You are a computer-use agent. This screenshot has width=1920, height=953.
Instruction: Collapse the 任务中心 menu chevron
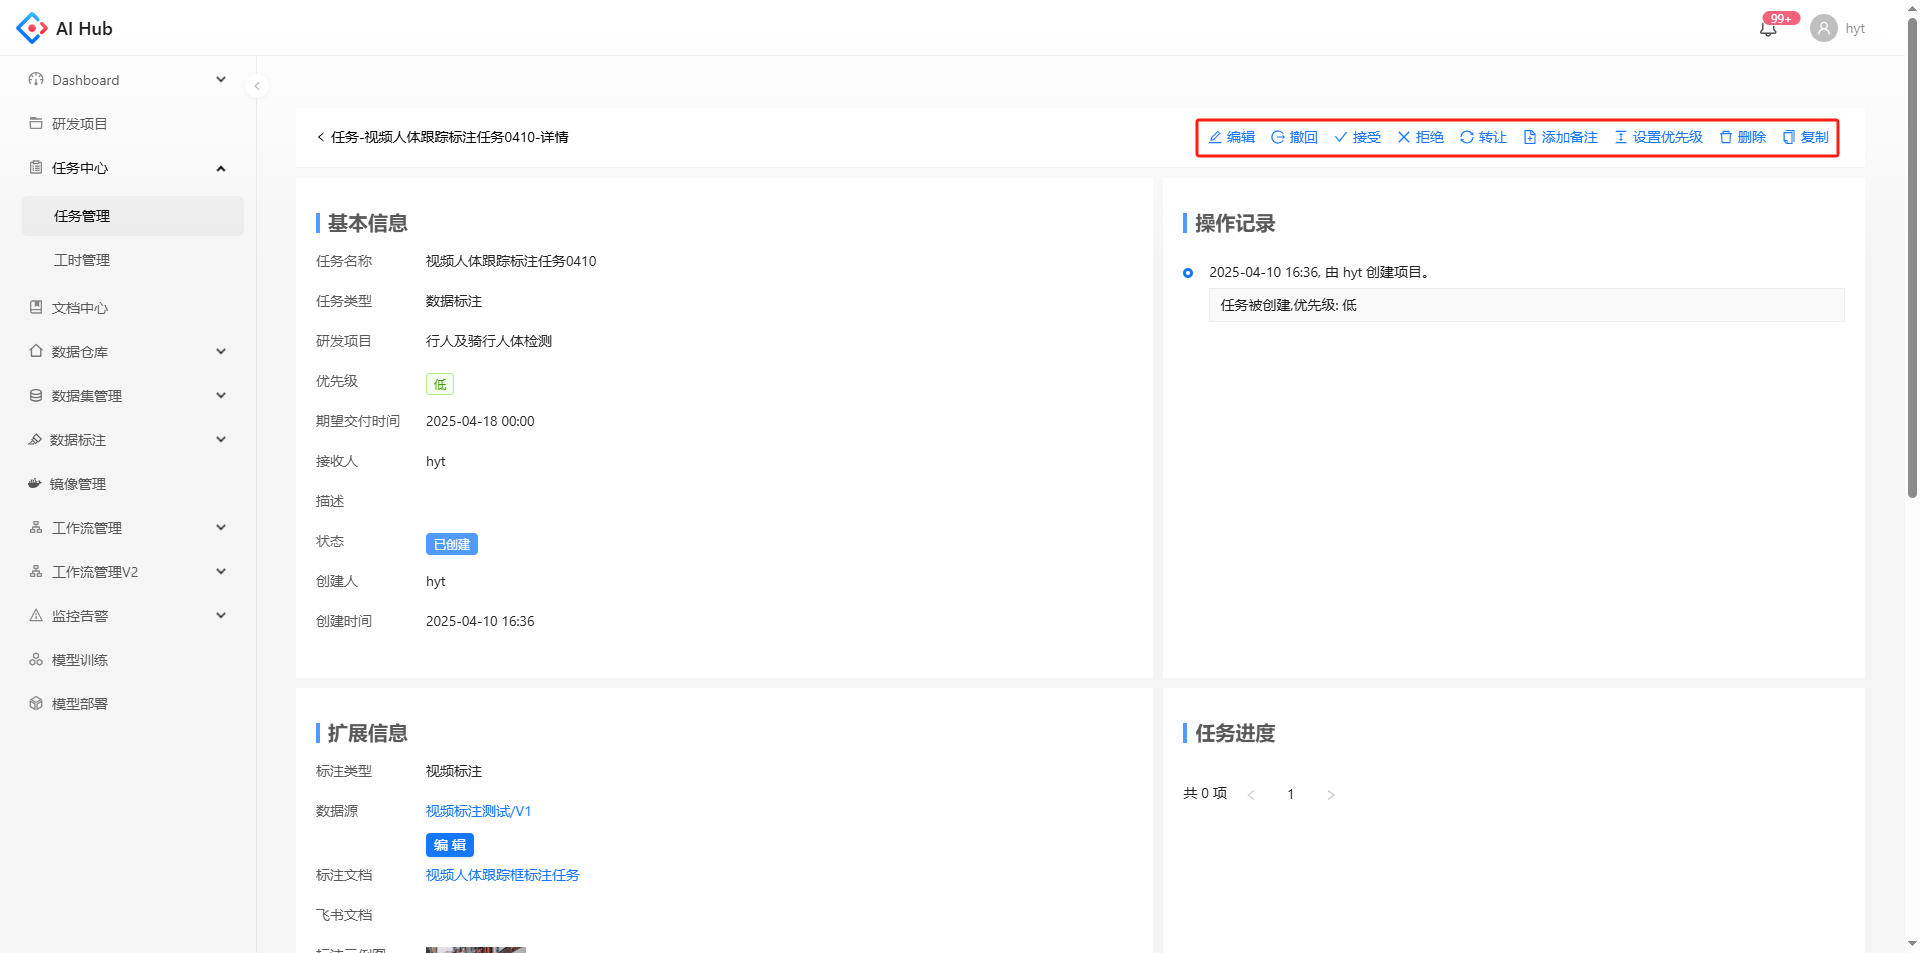[x=221, y=168]
